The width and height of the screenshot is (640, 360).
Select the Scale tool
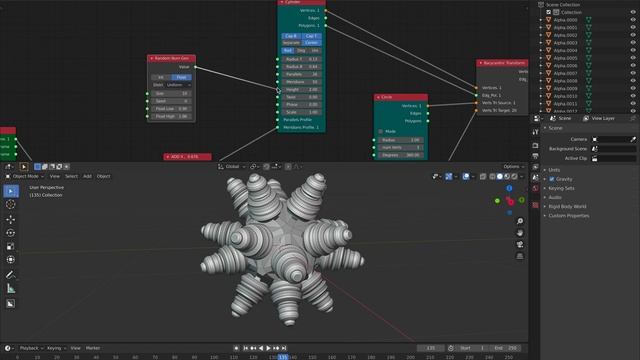click(11, 246)
